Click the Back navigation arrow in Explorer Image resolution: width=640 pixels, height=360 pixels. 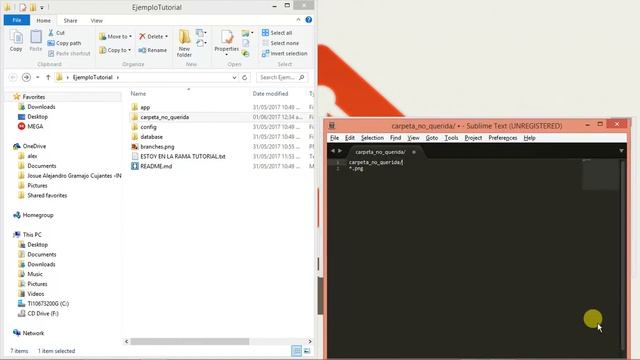click(x=13, y=77)
